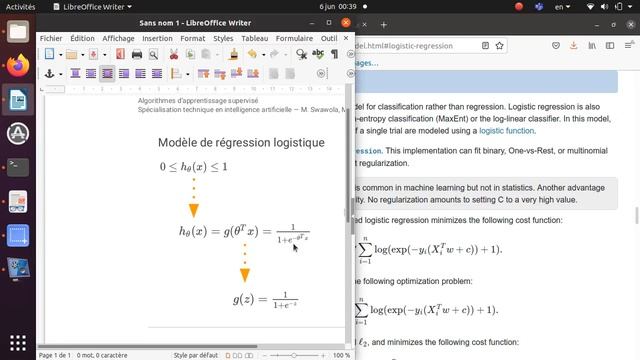Screen dimensions: 640x360
Task: Click the object Align icon
Action: point(176,73)
